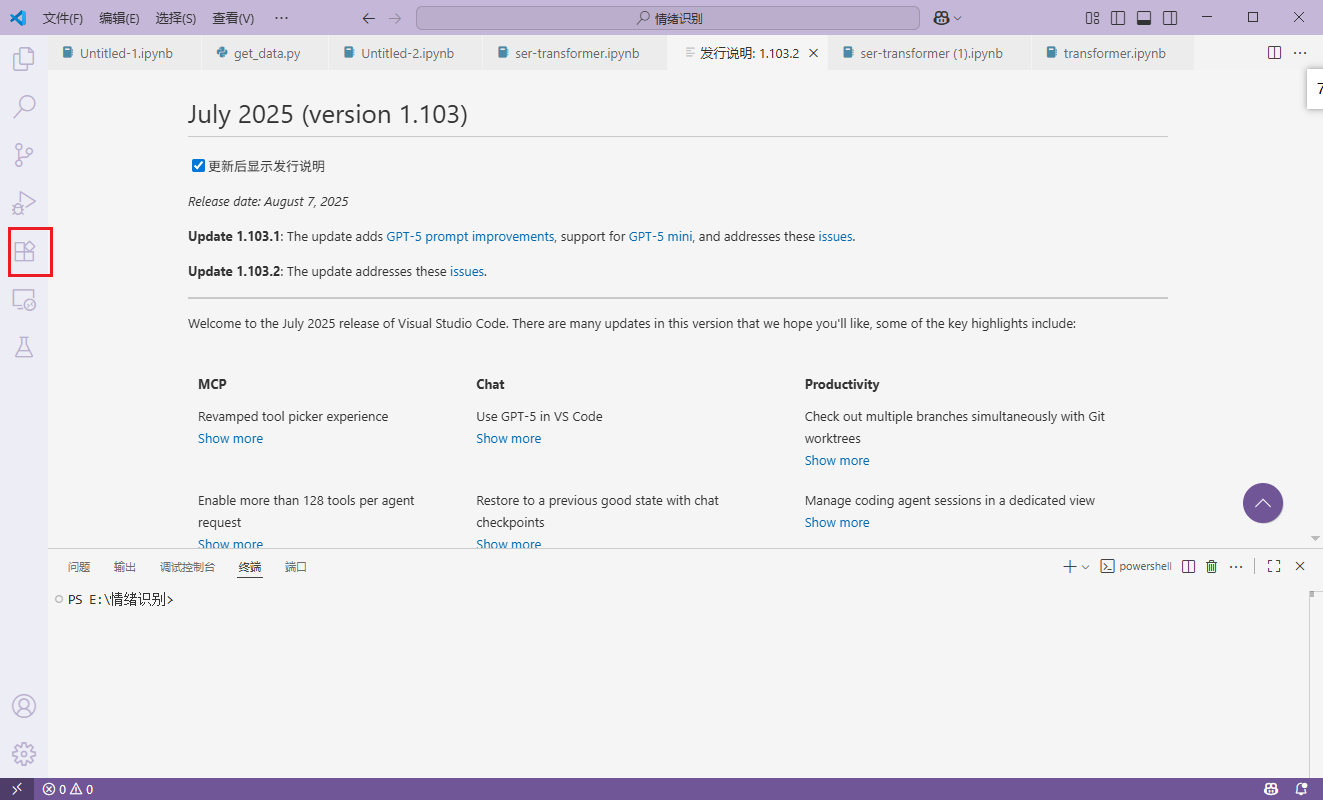Open the 文件(F) menu
The width and height of the screenshot is (1323, 800).
[63, 18]
